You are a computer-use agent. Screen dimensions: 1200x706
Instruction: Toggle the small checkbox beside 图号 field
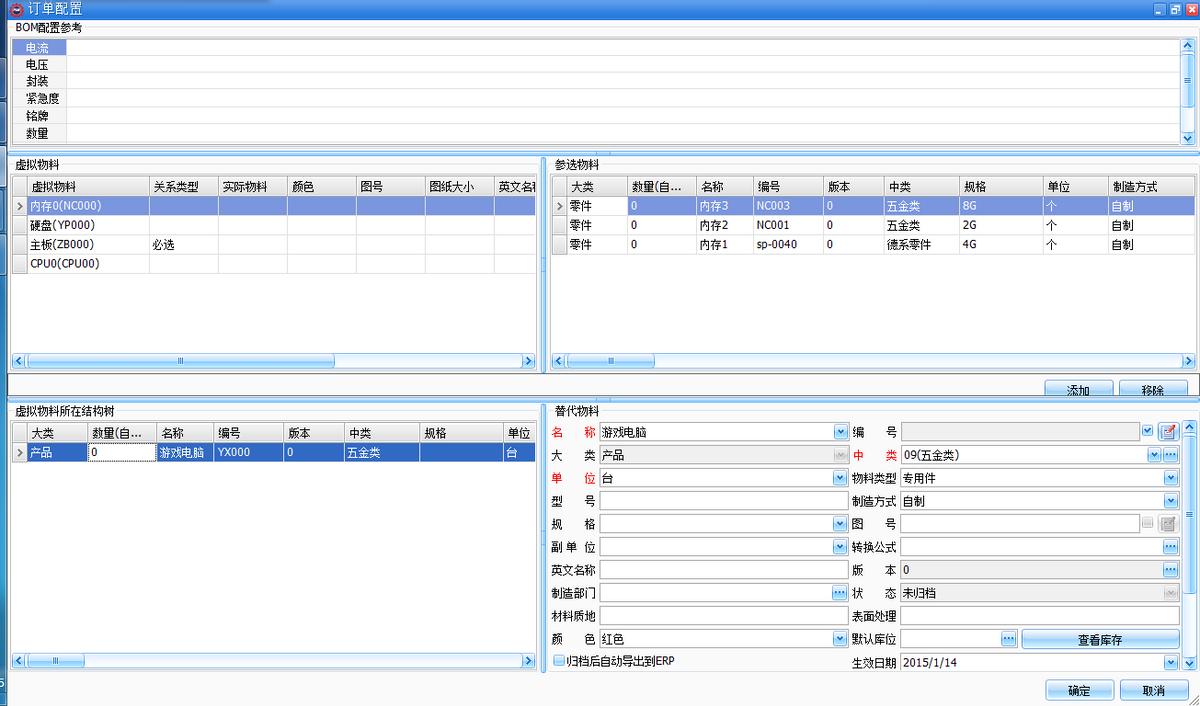click(1147, 523)
